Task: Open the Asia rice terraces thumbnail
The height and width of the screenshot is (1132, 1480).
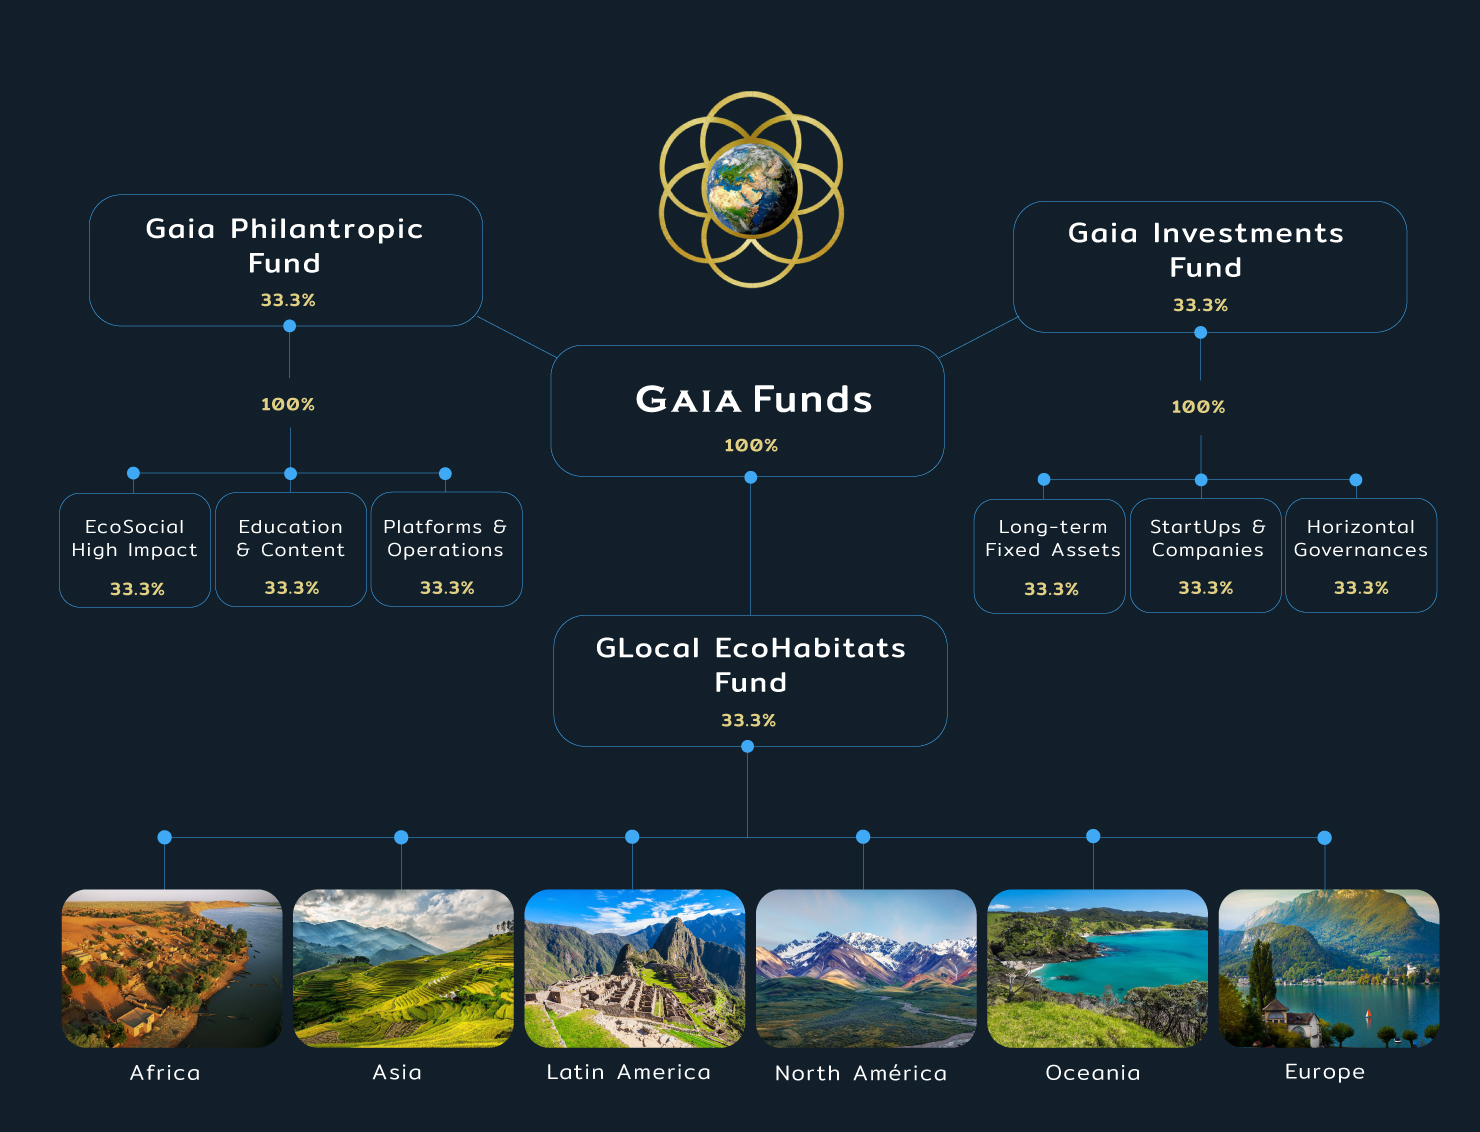Action: [403, 969]
